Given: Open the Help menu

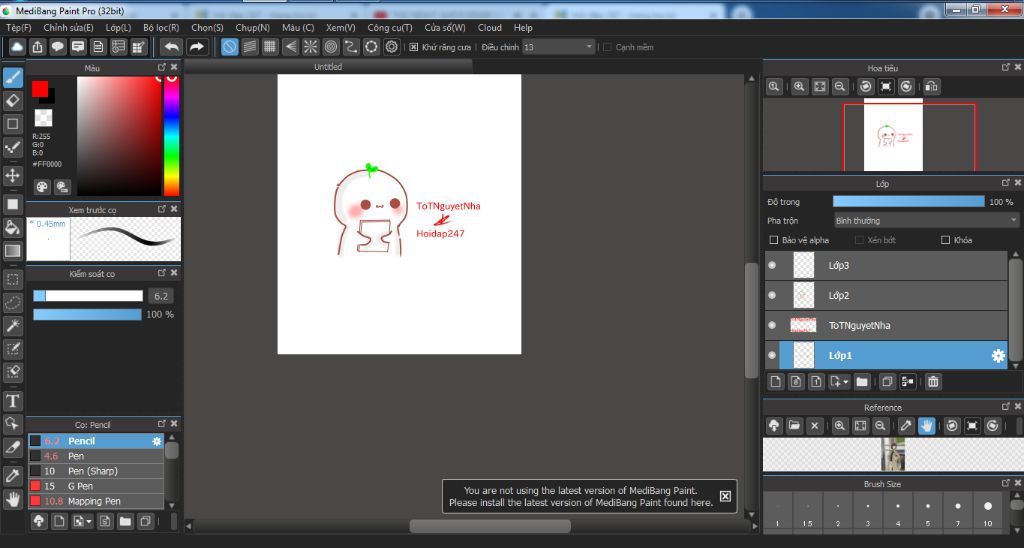Looking at the screenshot, I should pos(523,27).
